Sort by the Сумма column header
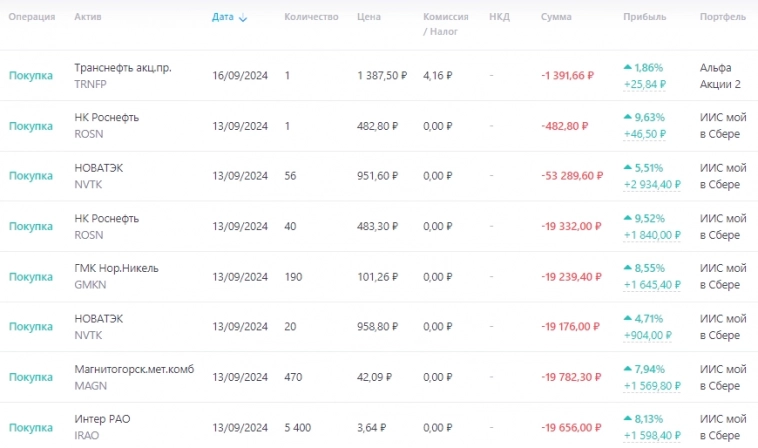This screenshot has width=758, height=448. coord(557,18)
